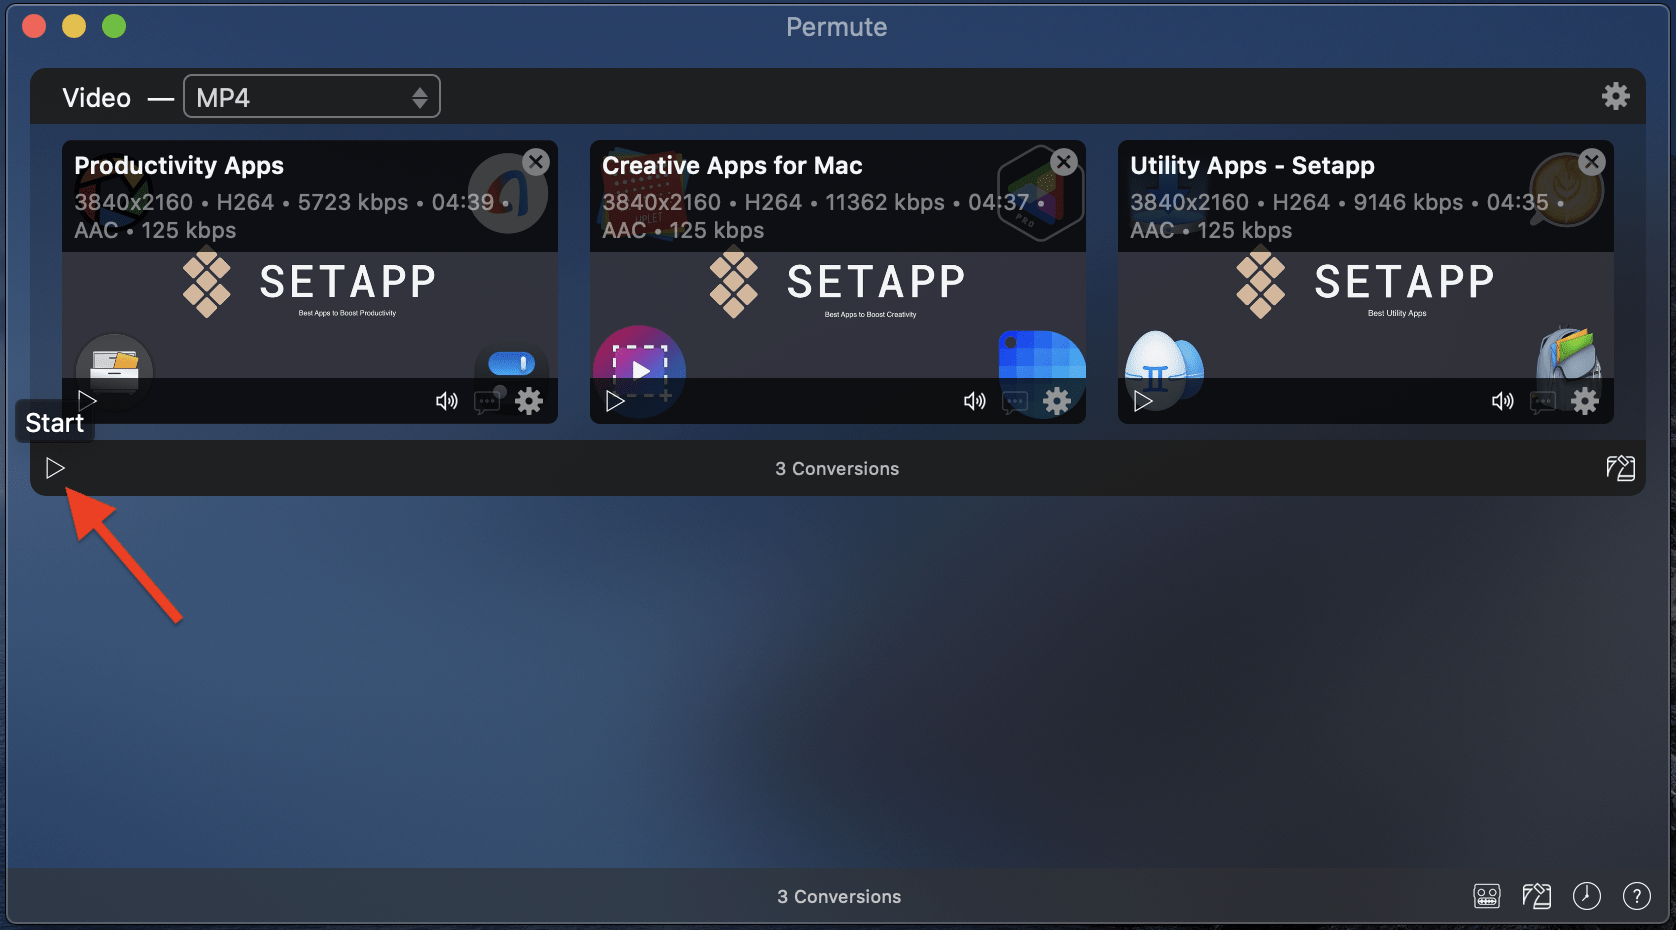Viewport: 1676px width, 930px height.
Task: Start converting the Utility Apps video
Action: point(1143,401)
